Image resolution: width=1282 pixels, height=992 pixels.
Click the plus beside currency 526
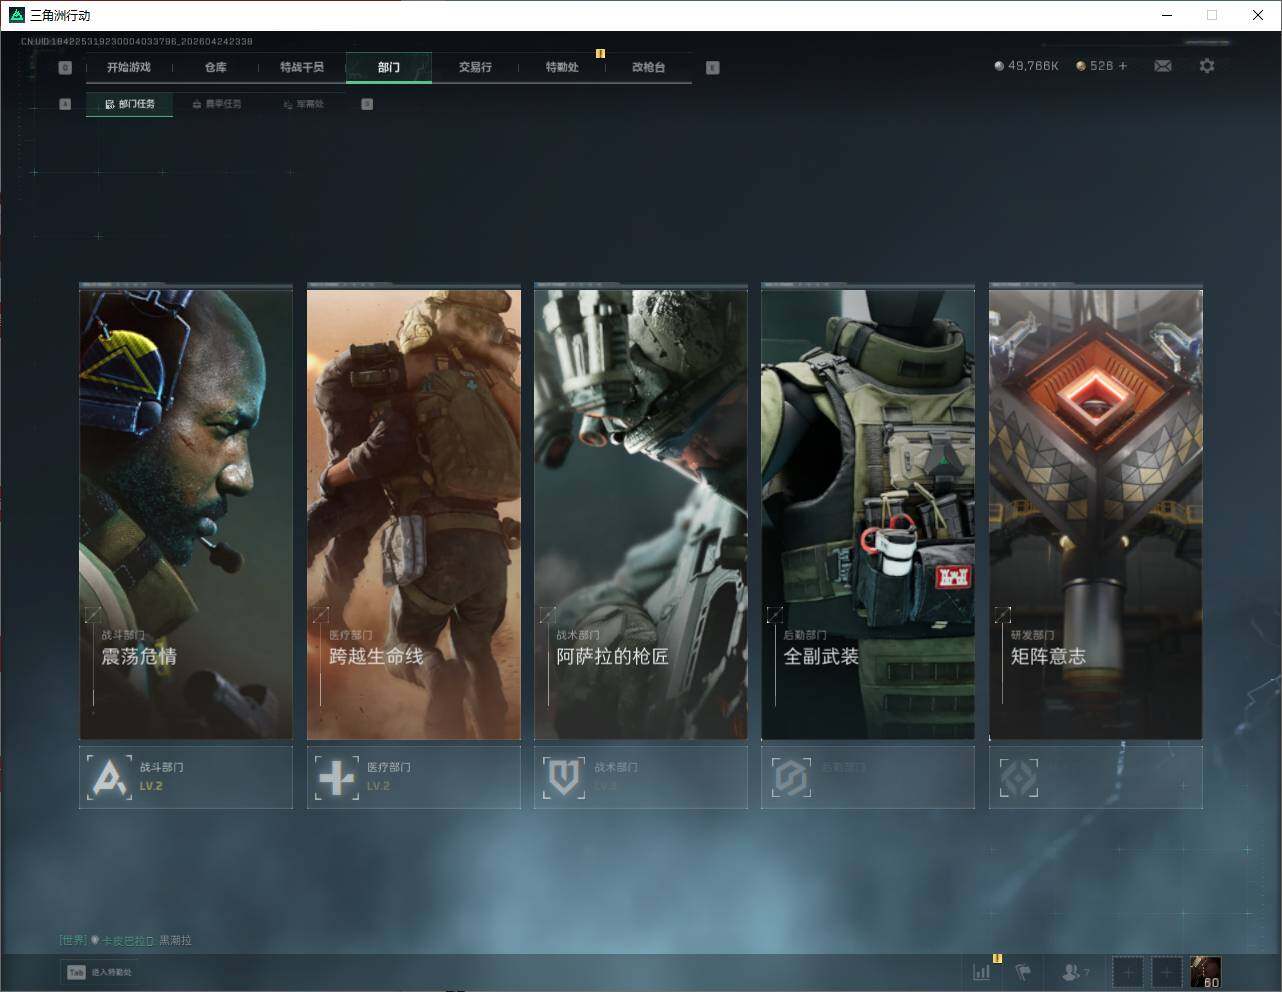tap(1123, 66)
